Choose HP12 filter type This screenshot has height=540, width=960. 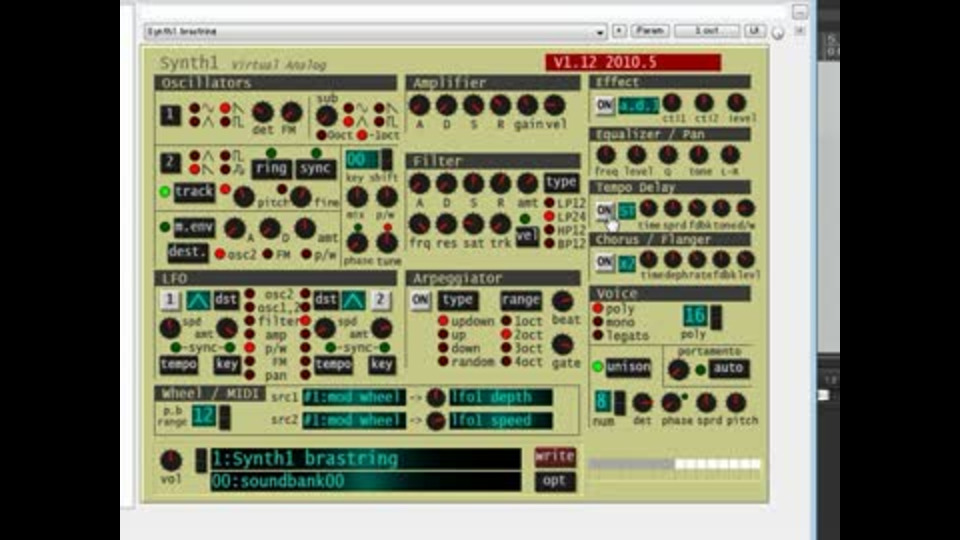pyautogui.click(x=549, y=230)
